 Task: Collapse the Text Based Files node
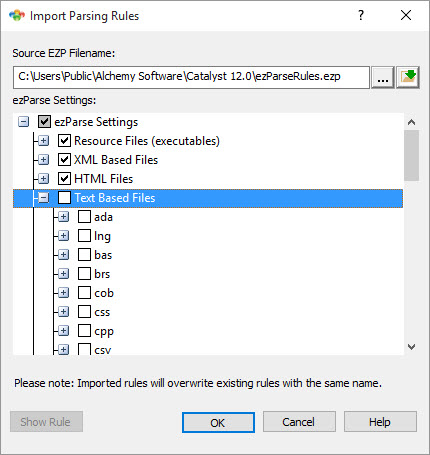[43, 198]
